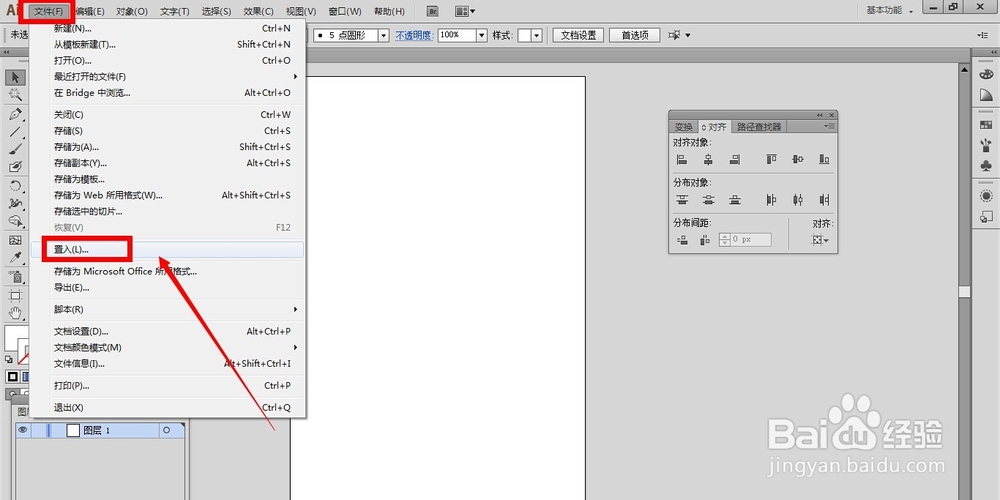The image size is (1000, 500).
Task: Click vertical align center icon
Action: (798, 159)
